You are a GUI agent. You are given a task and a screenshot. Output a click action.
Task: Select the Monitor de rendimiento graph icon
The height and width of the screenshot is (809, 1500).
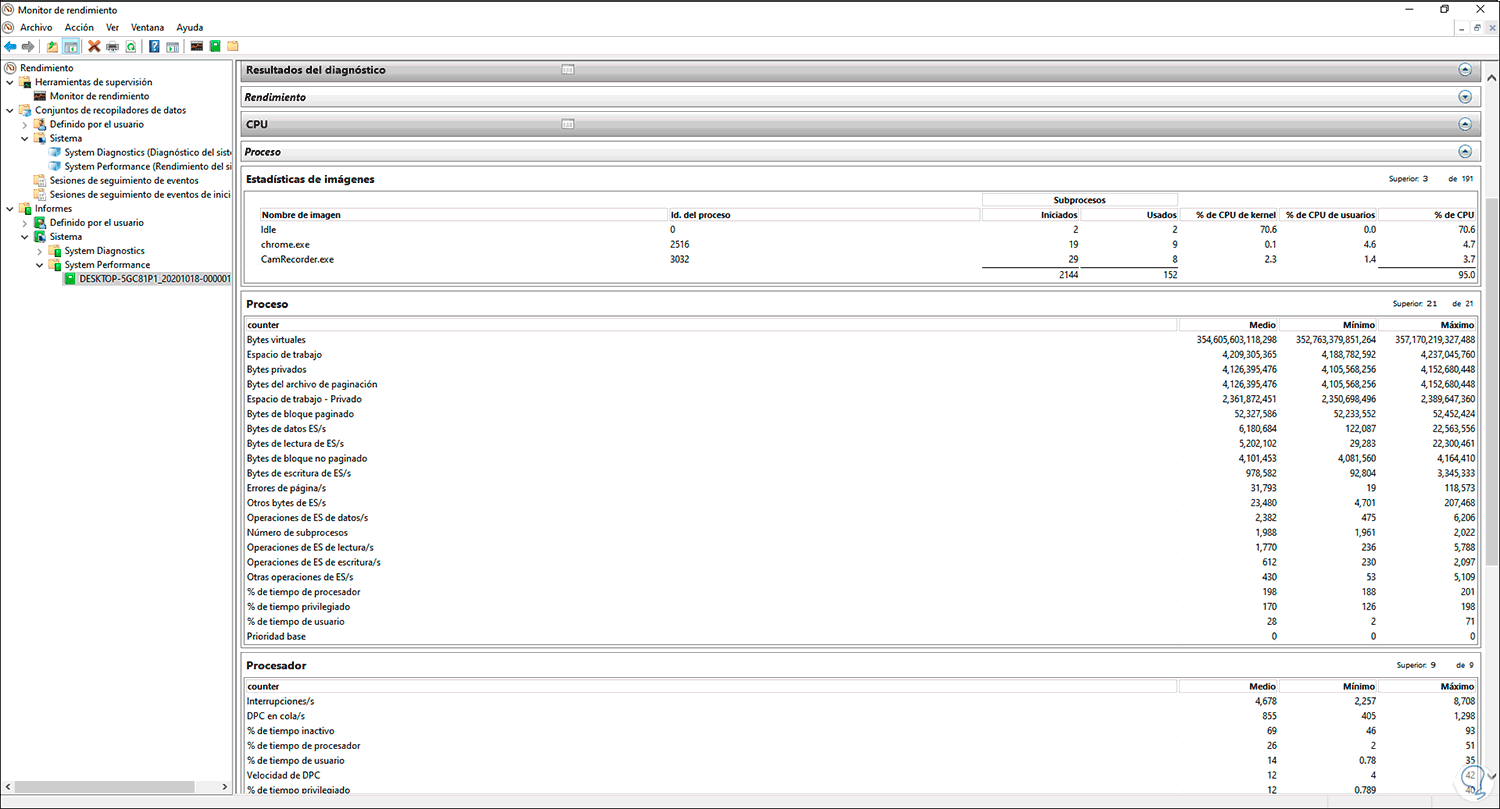pyautogui.click(x=196, y=46)
